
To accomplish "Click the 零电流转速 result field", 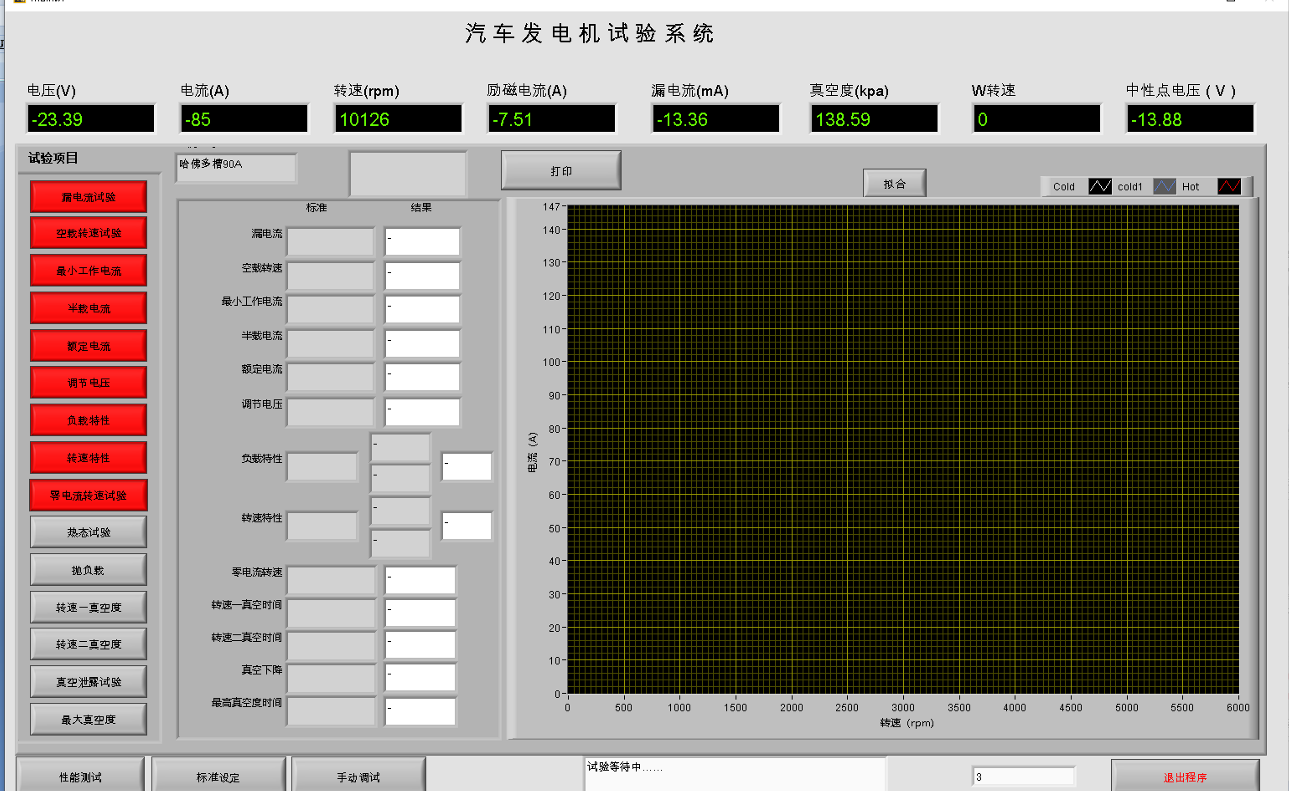I will click(x=420, y=580).
